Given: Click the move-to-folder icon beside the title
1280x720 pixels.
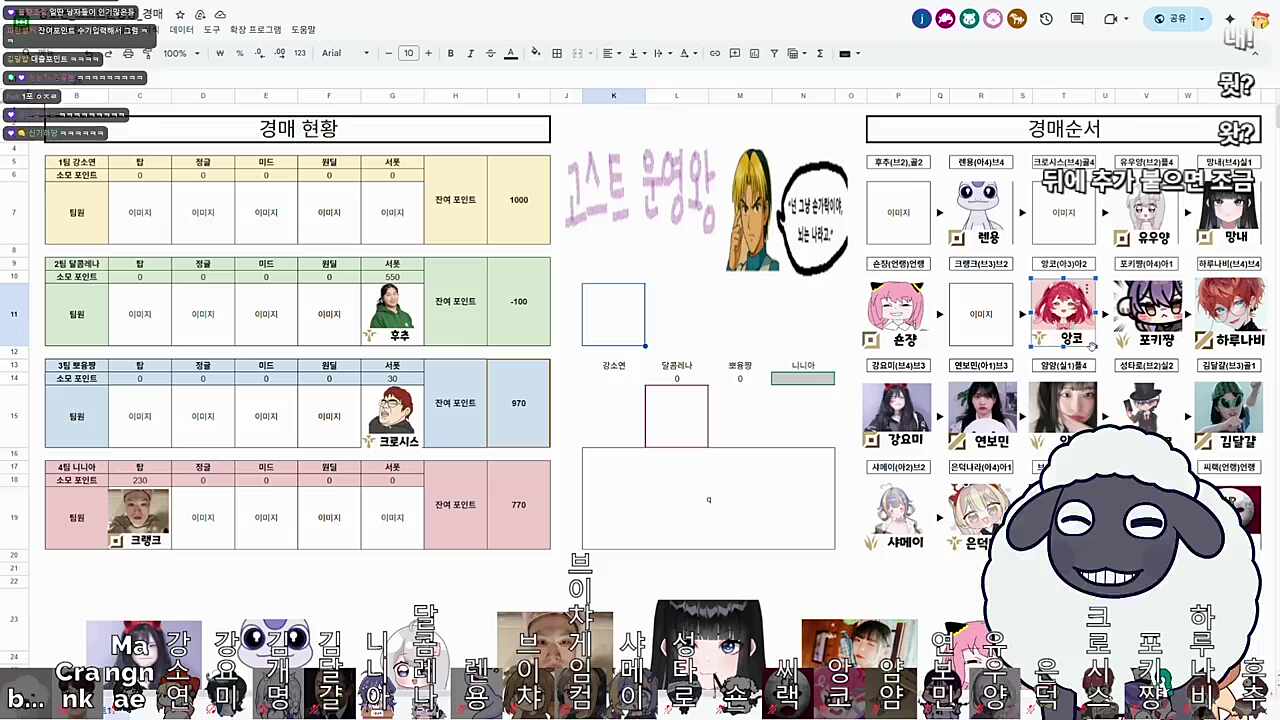Looking at the screenshot, I should click(200, 15).
